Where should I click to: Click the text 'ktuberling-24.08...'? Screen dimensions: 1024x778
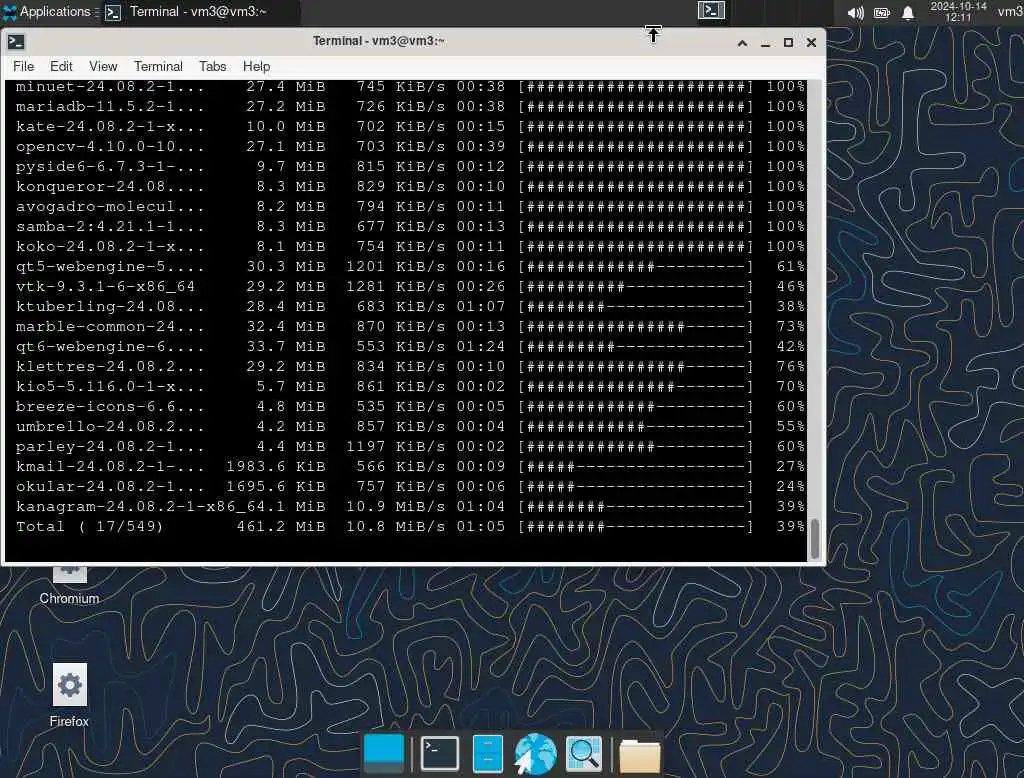pos(110,306)
